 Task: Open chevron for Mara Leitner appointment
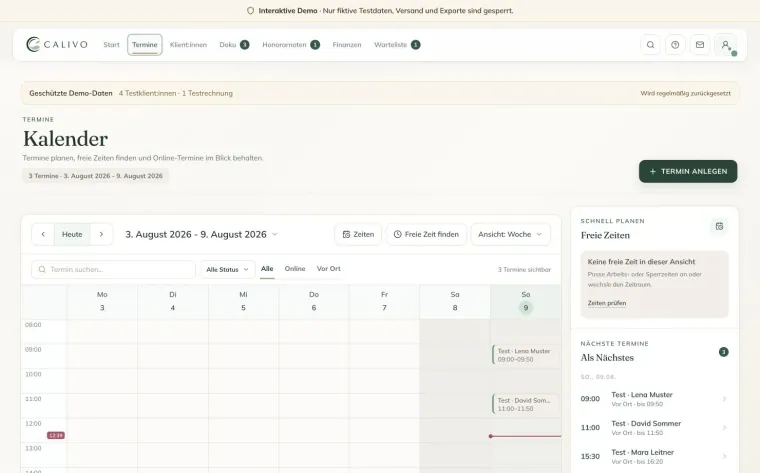point(725,456)
